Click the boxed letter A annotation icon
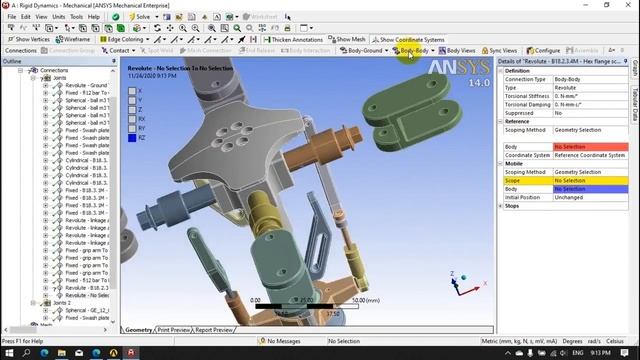The height and width of the screenshot is (360, 640). click(217, 17)
